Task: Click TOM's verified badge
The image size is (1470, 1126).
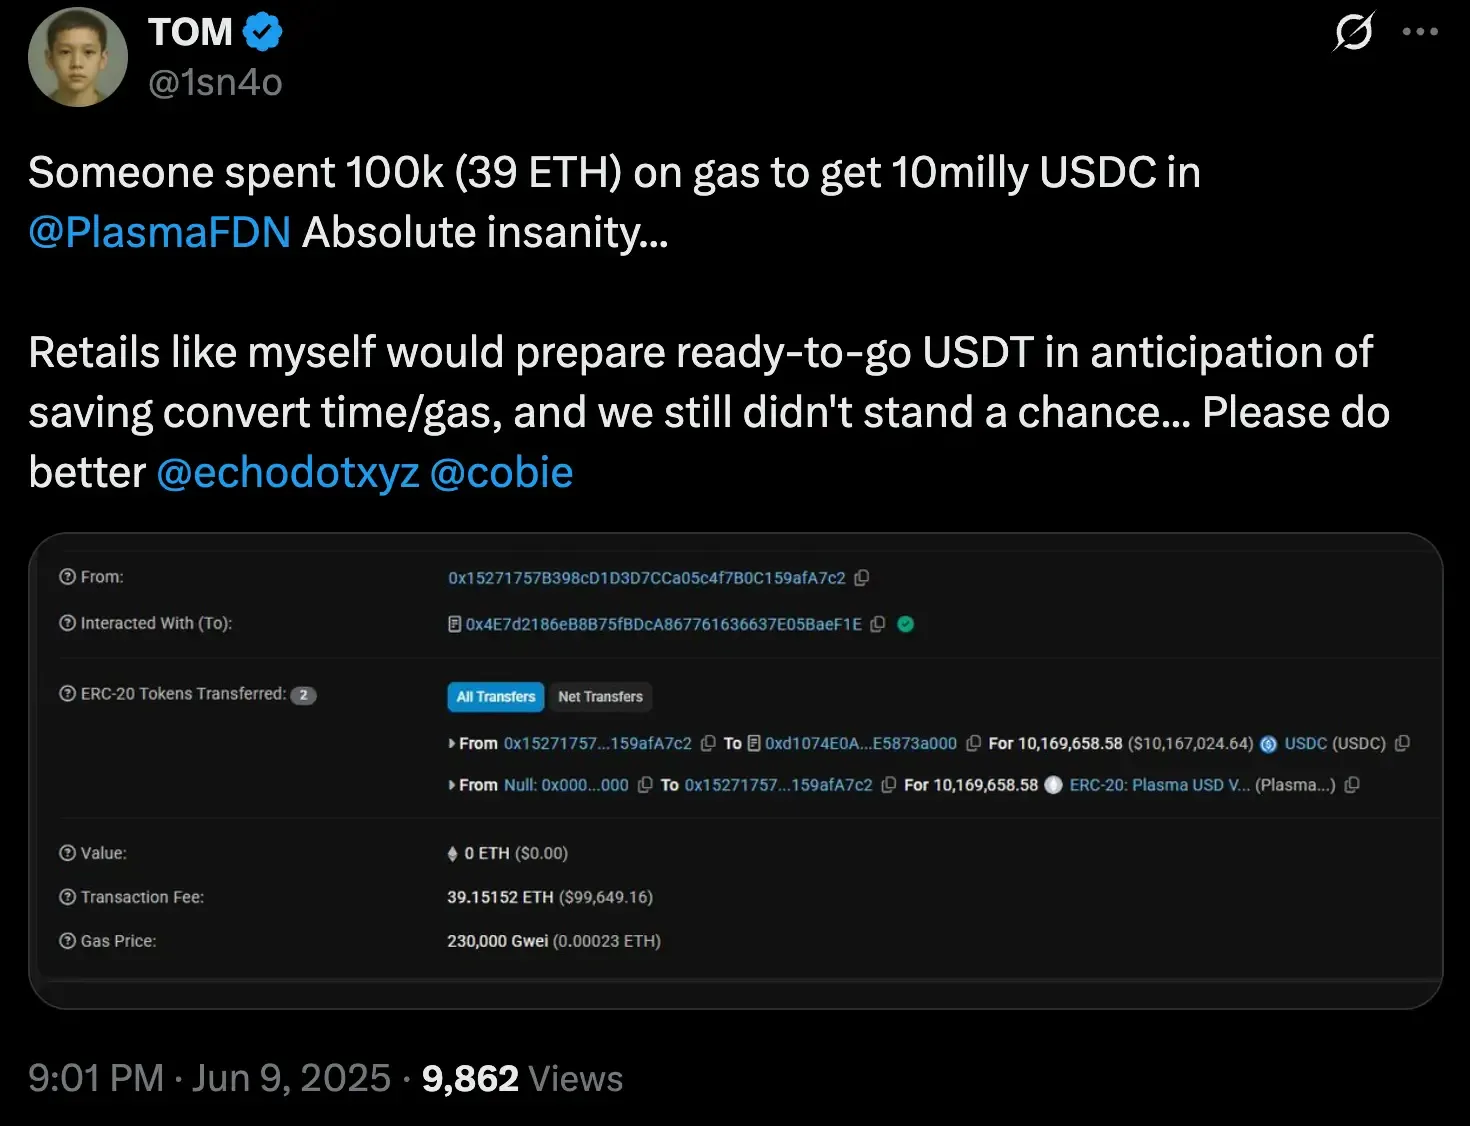Action: pos(262,32)
